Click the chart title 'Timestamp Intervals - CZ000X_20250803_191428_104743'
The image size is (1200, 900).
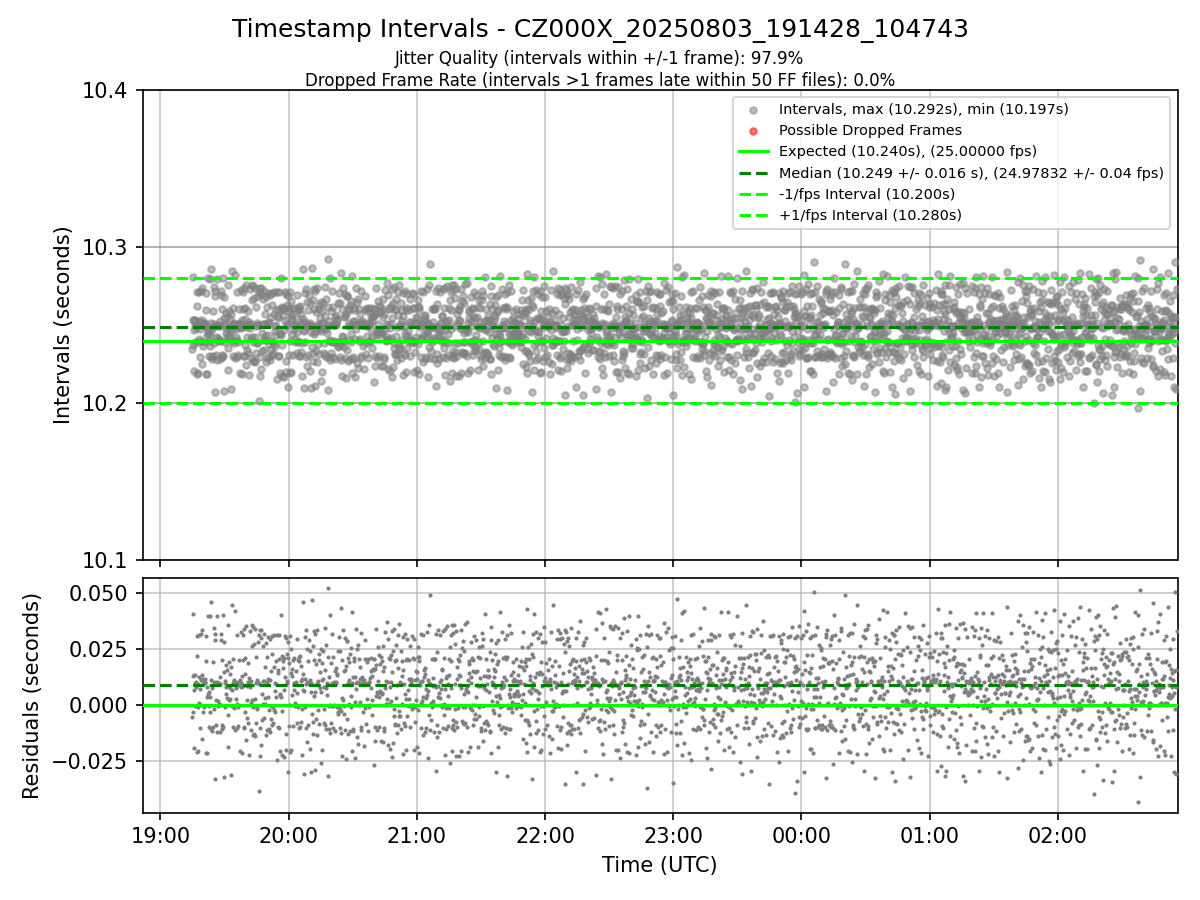pyautogui.click(x=600, y=29)
